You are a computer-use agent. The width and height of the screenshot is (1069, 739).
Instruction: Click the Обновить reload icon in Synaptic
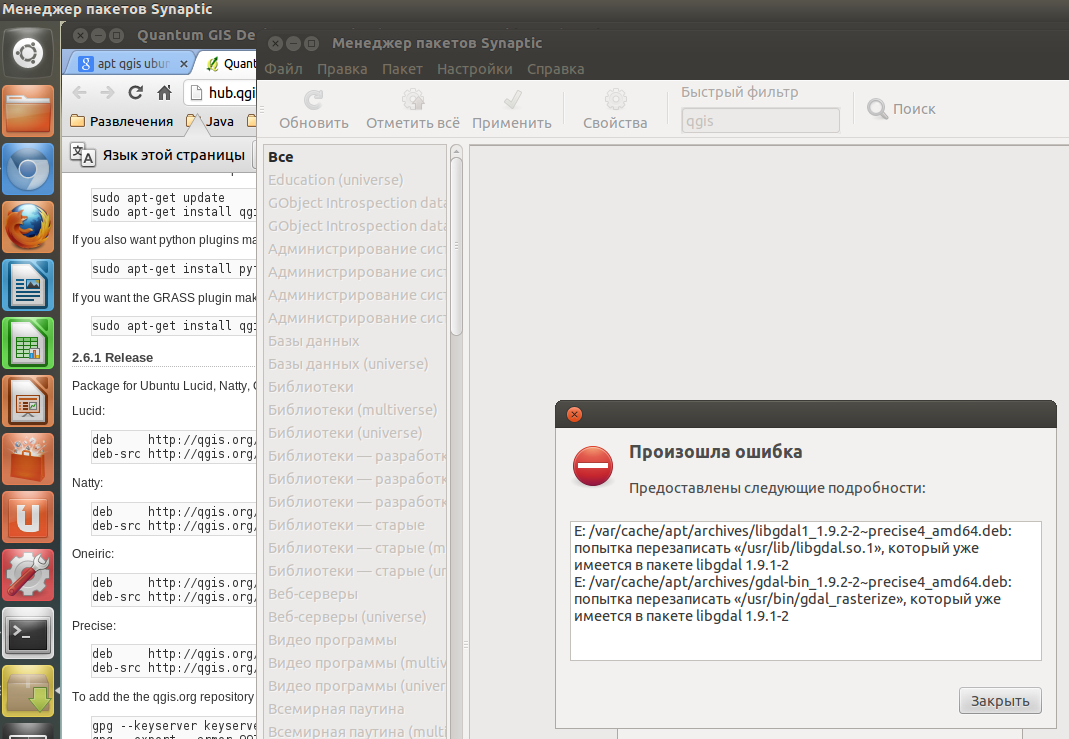(314, 100)
